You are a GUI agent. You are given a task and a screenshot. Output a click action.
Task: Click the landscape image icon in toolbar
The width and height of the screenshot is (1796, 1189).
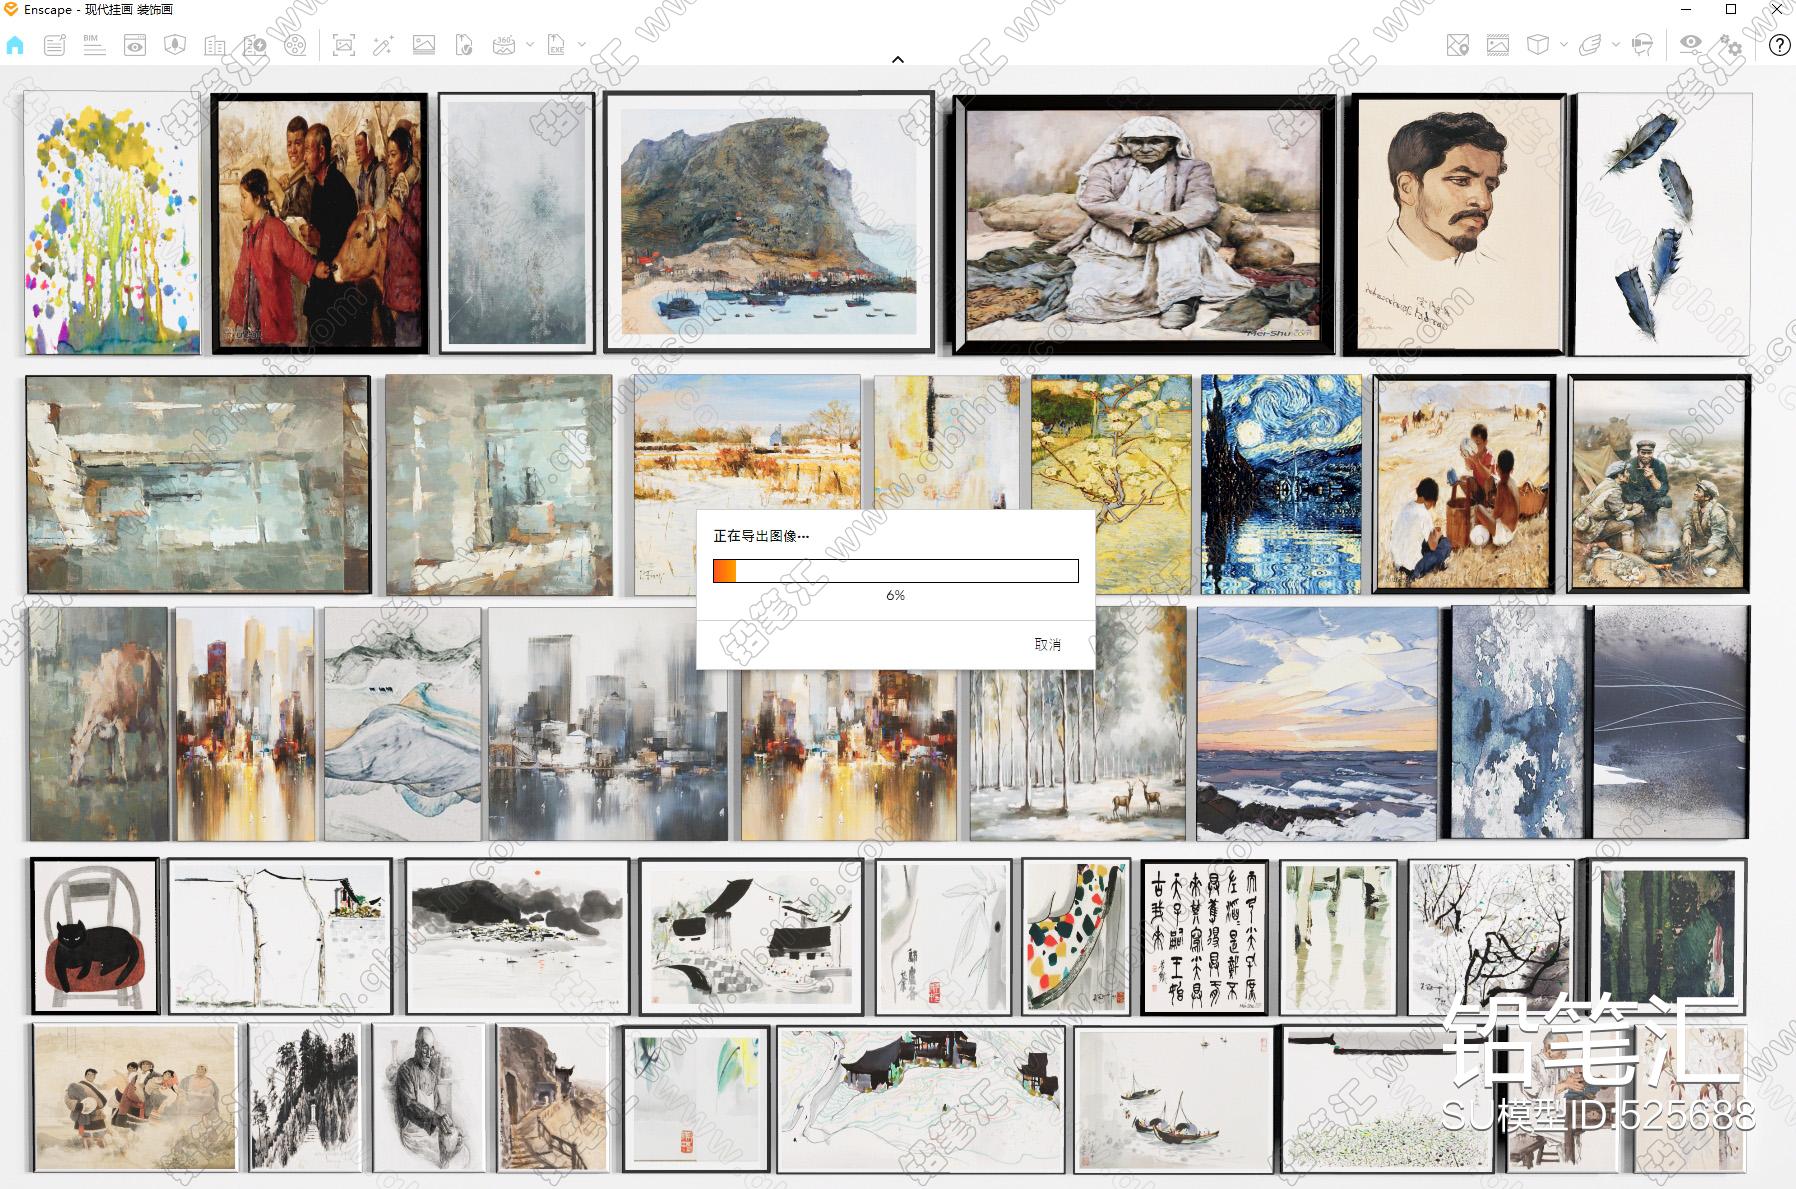coord(424,45)
